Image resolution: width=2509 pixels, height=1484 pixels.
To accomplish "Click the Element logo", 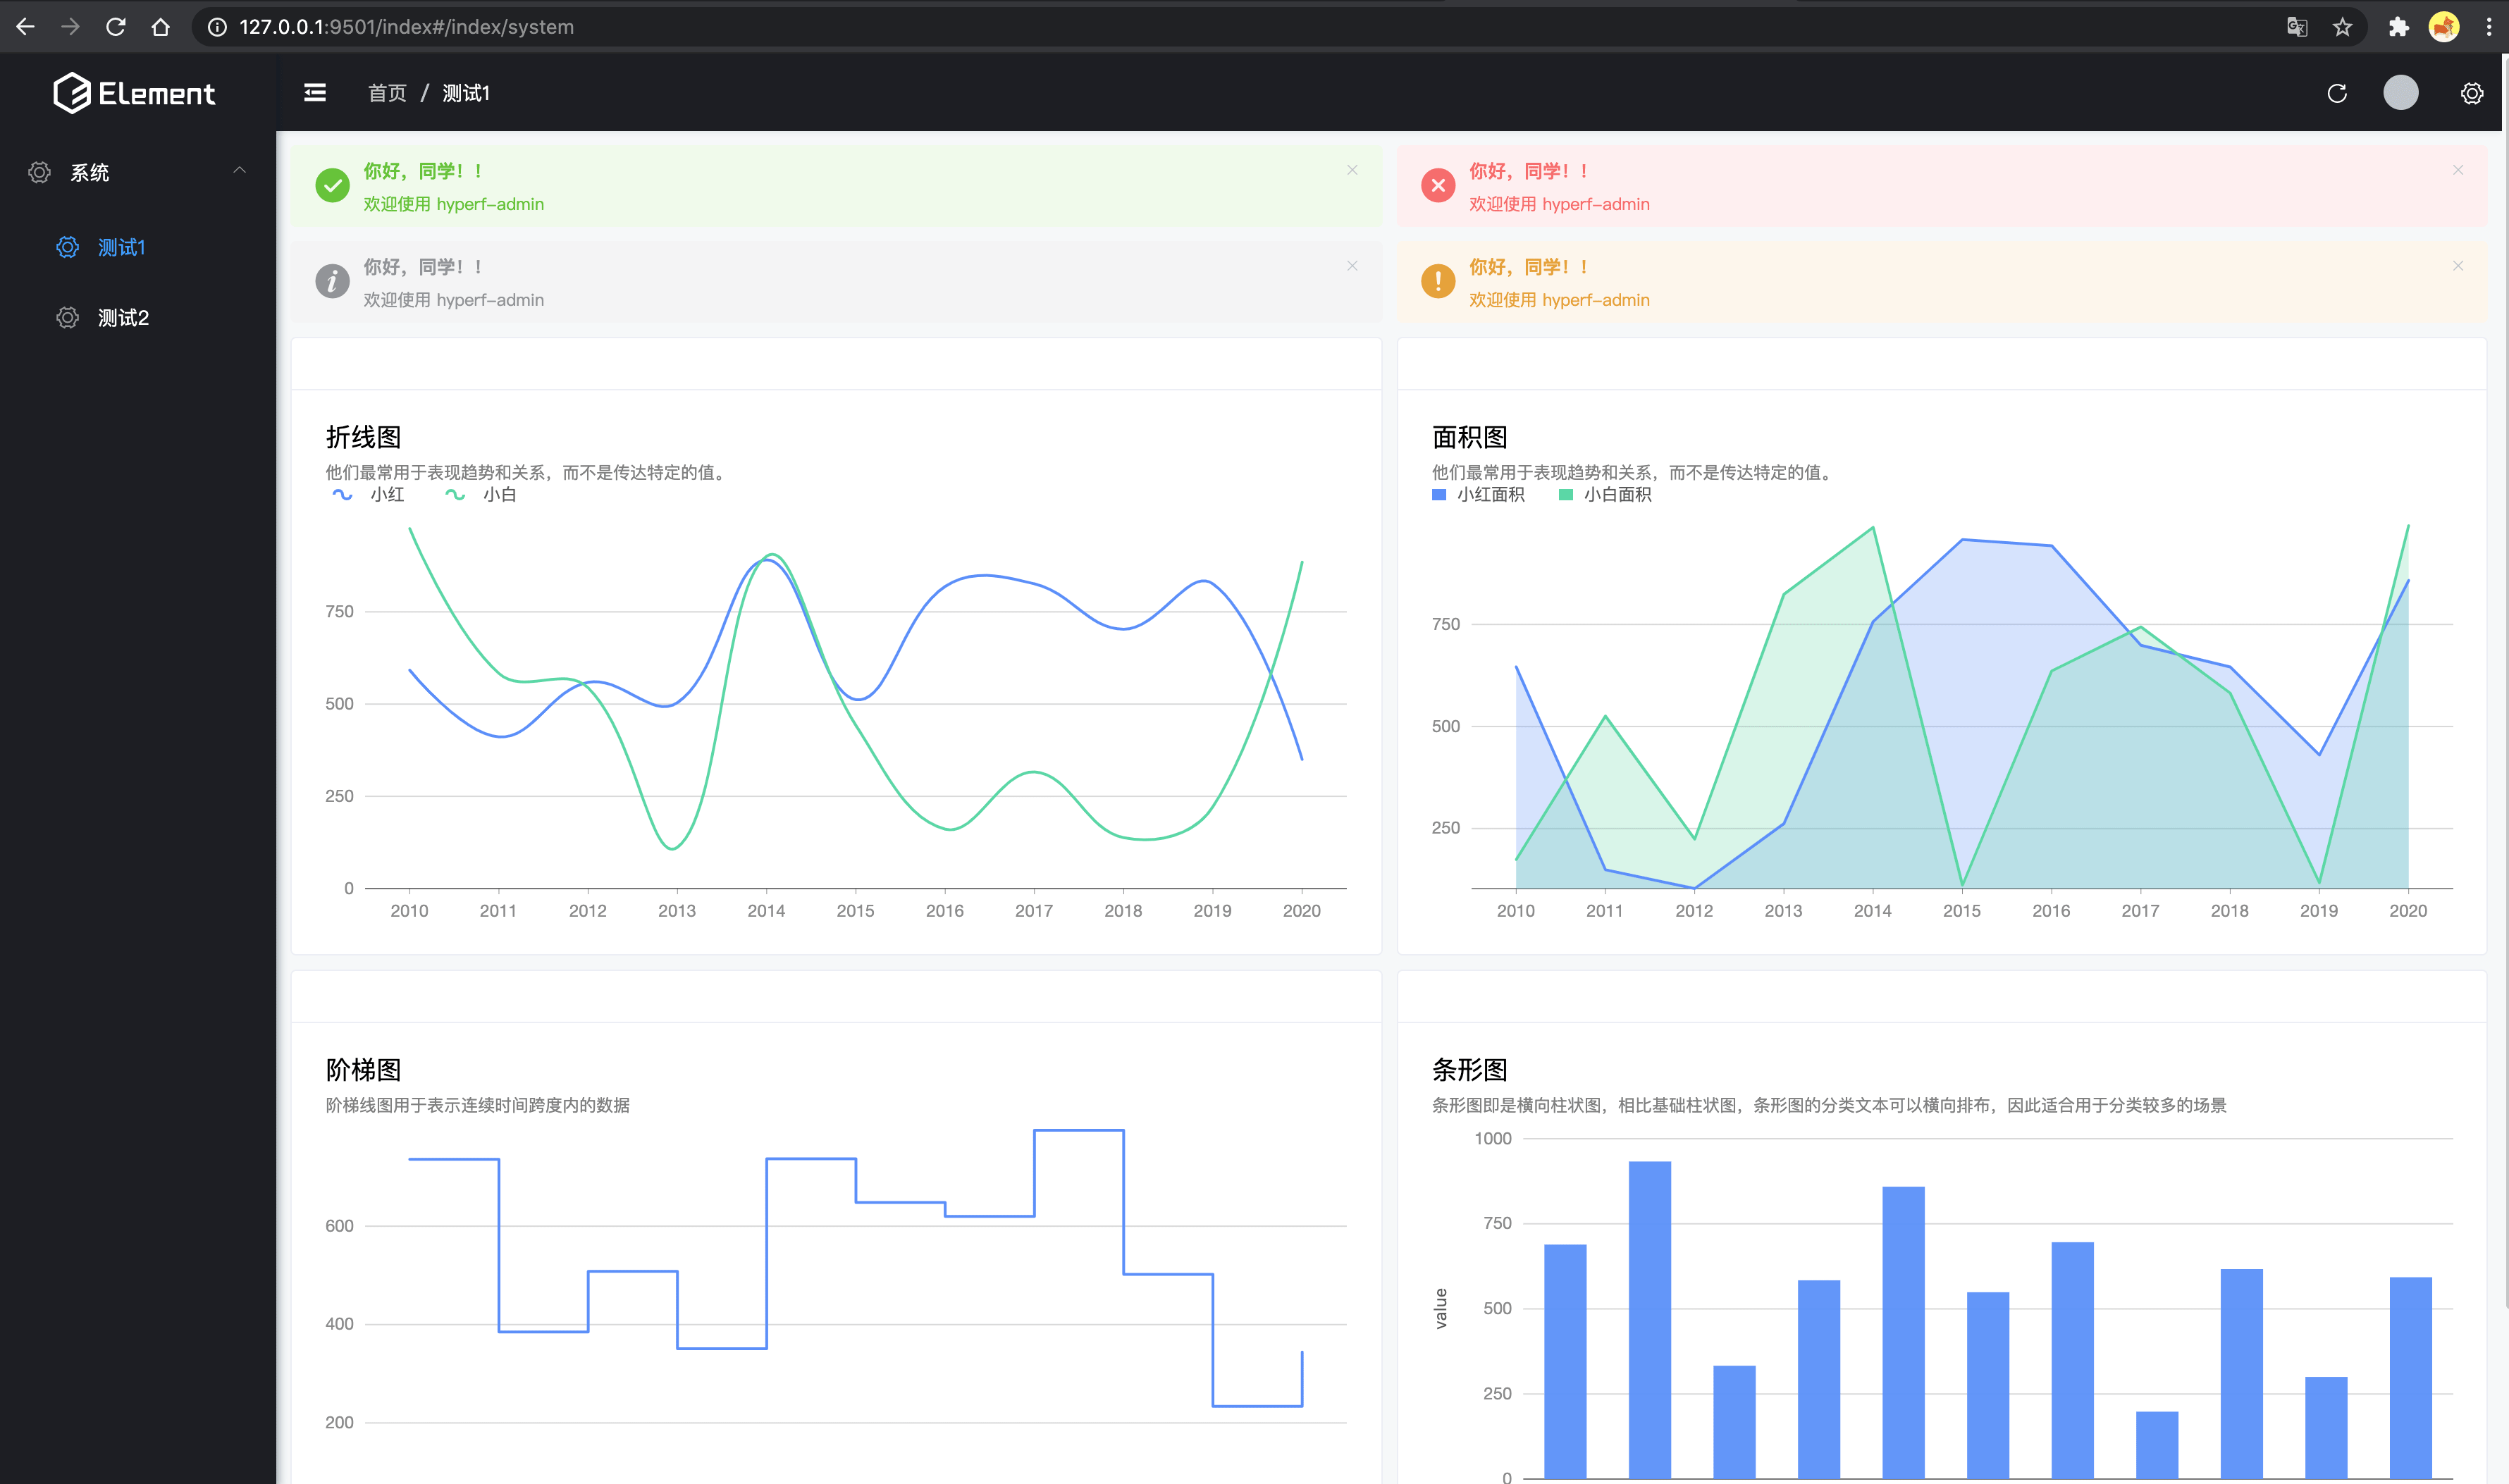I will point(134,93).
